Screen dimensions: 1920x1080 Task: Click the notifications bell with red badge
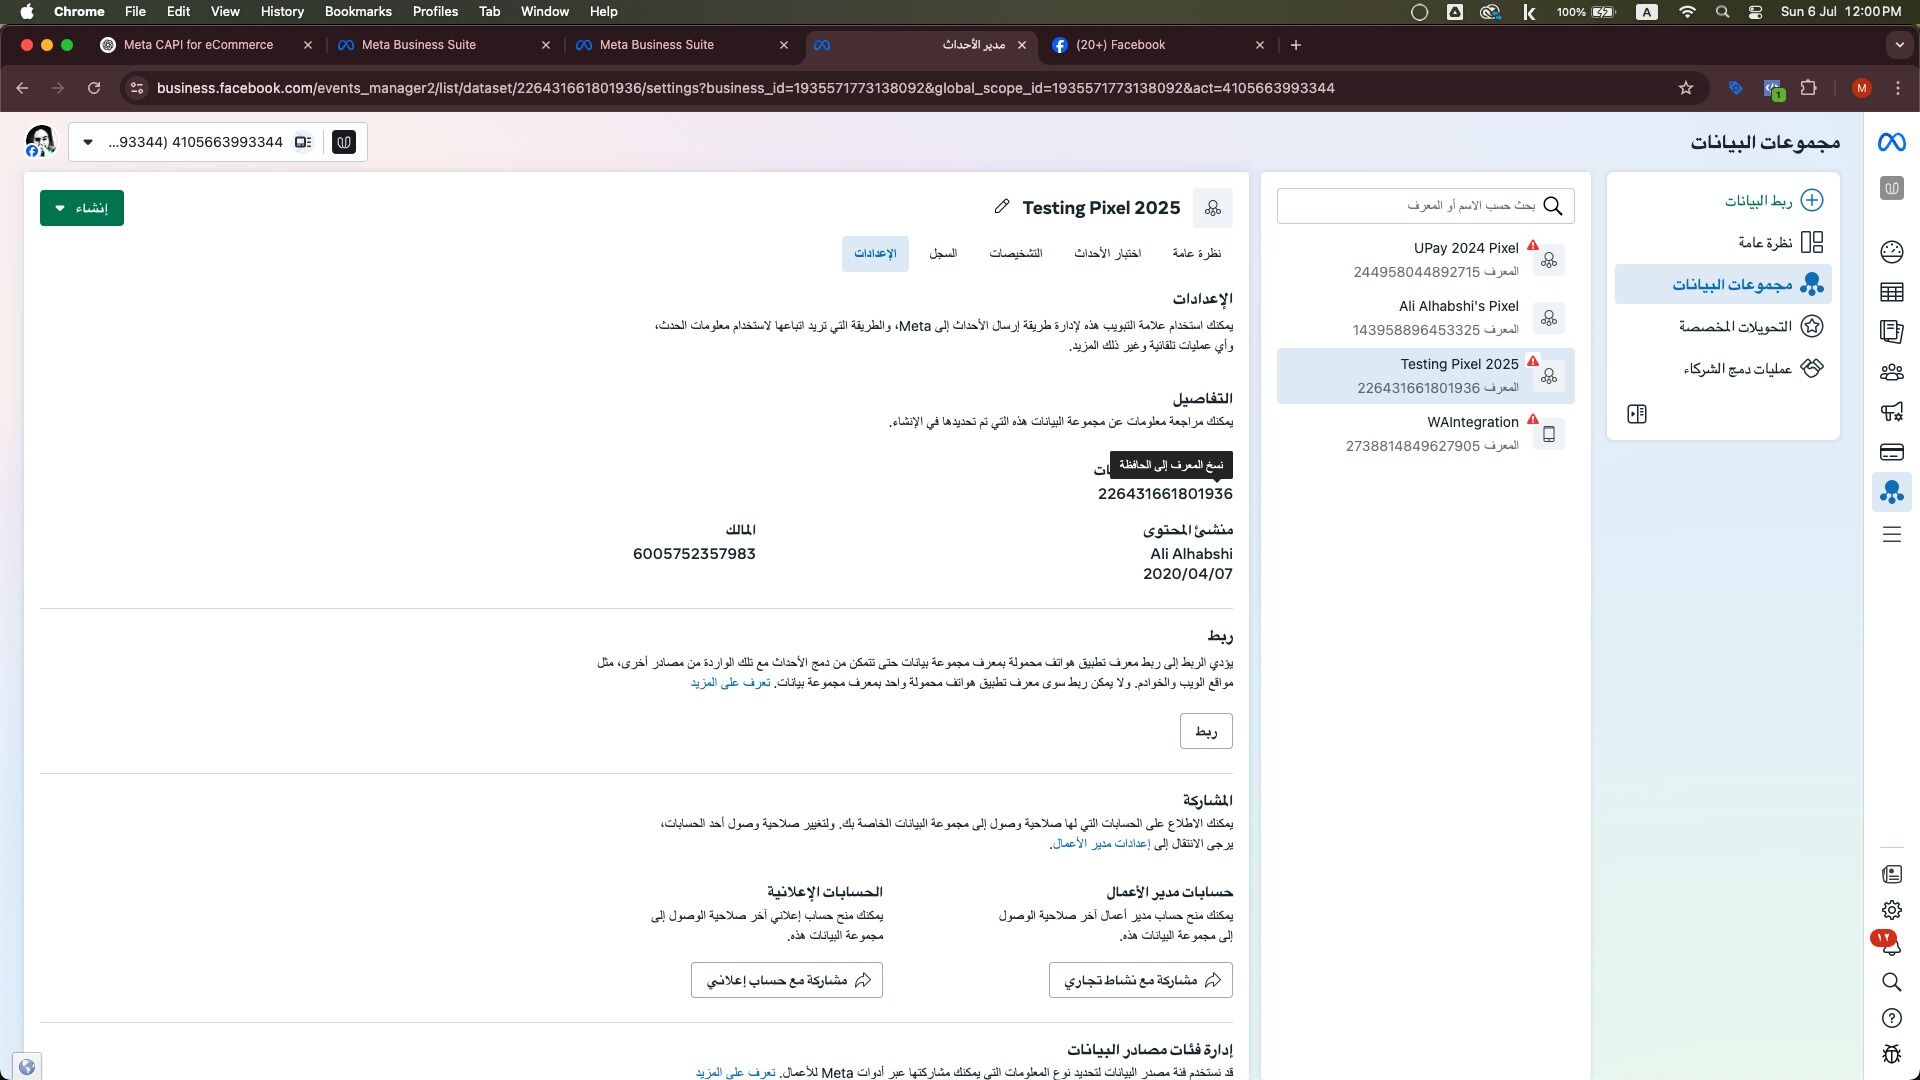1890,945
